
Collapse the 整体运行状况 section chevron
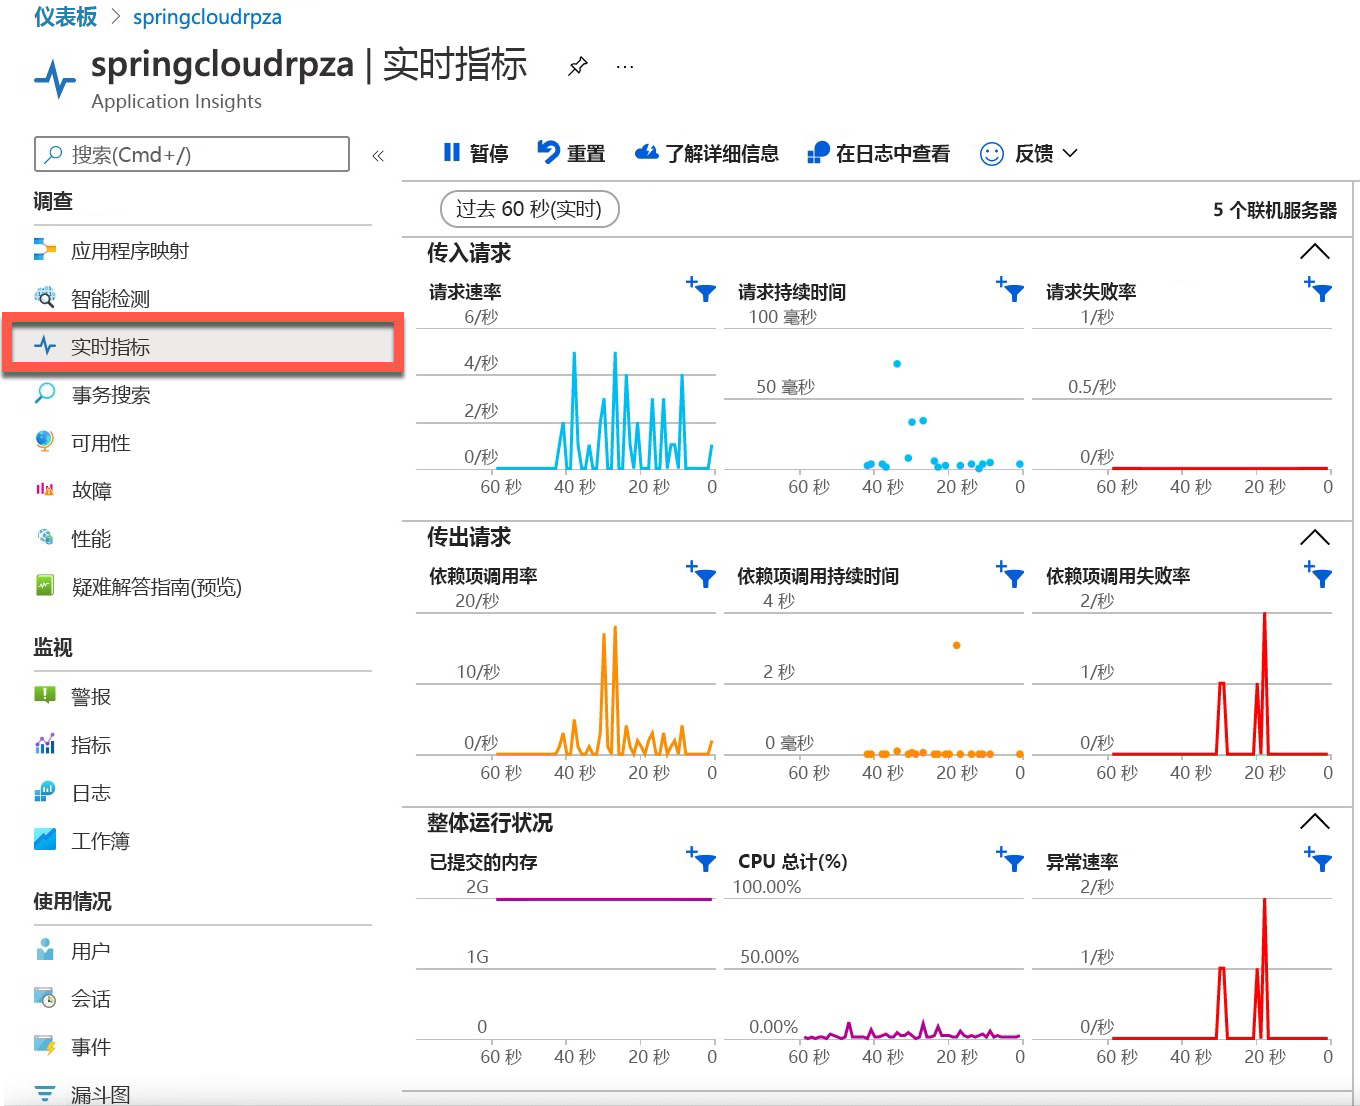(1314, 822)
